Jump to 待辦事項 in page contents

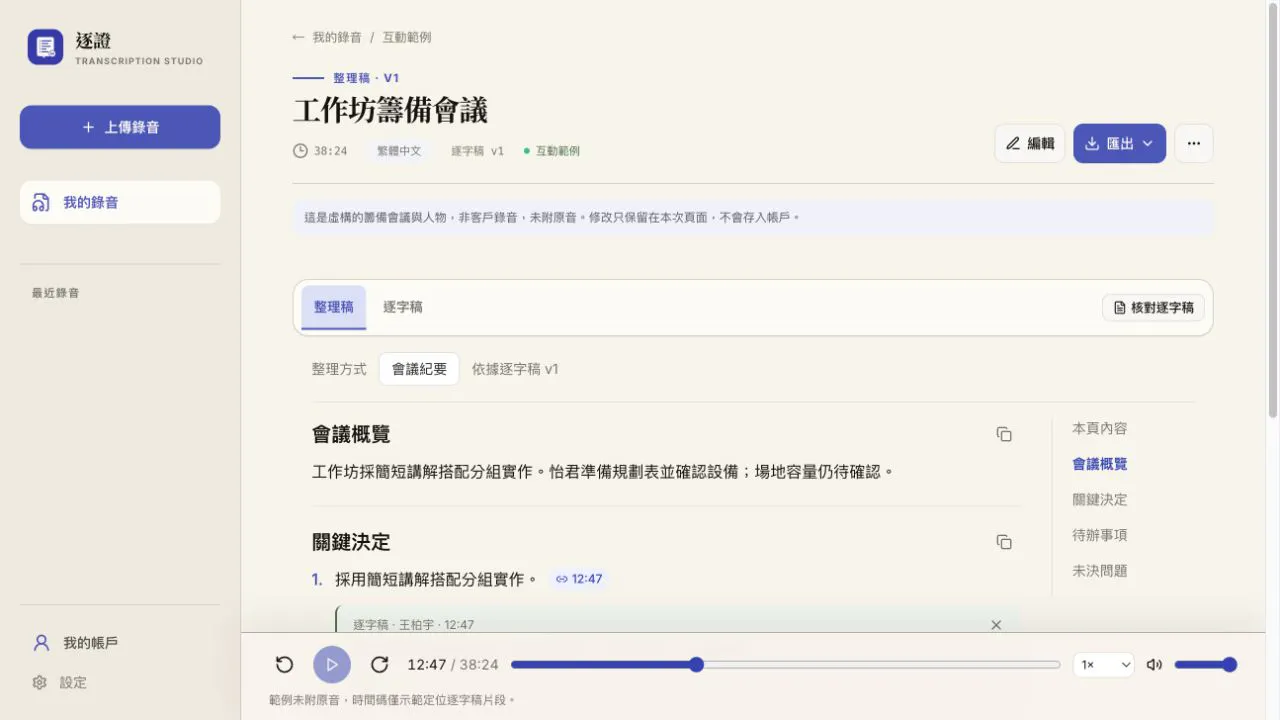(1100, 535)
